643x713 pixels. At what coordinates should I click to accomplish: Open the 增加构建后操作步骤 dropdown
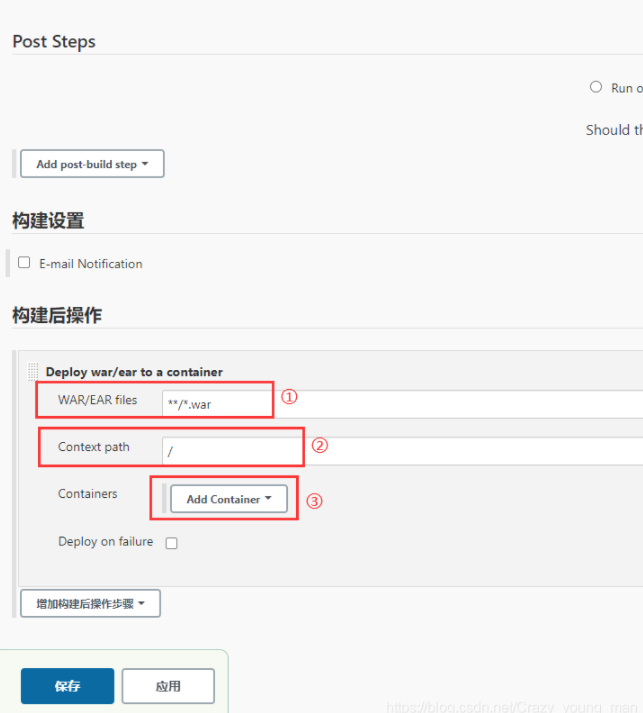[x=90, y=603]
